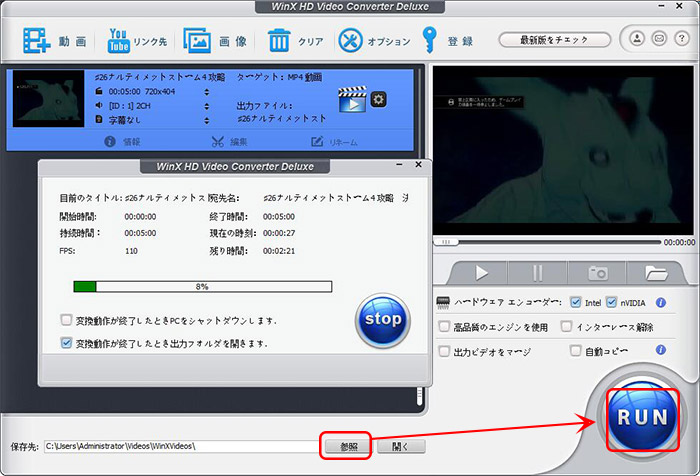The image size is (700, 476).
Task: Click the add video (動画) film icon
Action: click(37, 41)
